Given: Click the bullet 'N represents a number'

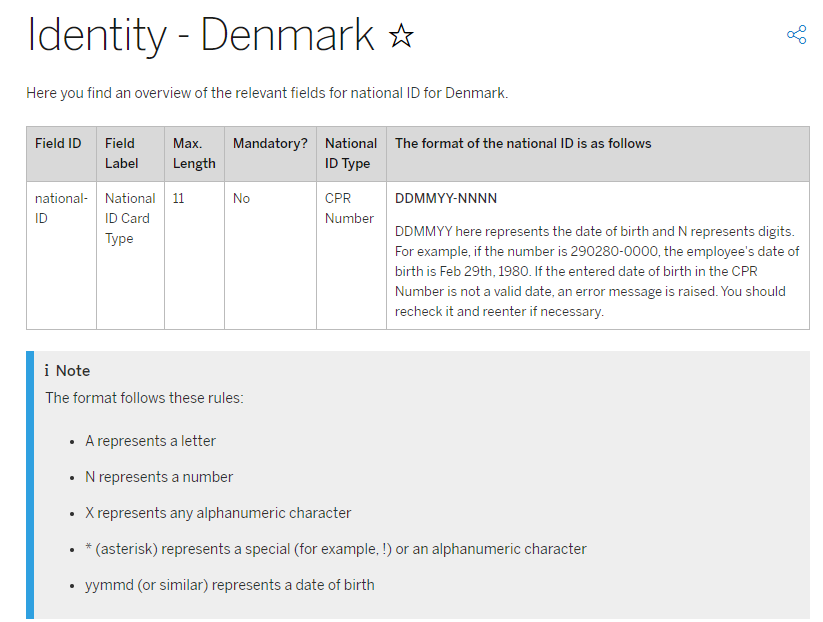Looking at the screenshot, I should tap(159, 477).
